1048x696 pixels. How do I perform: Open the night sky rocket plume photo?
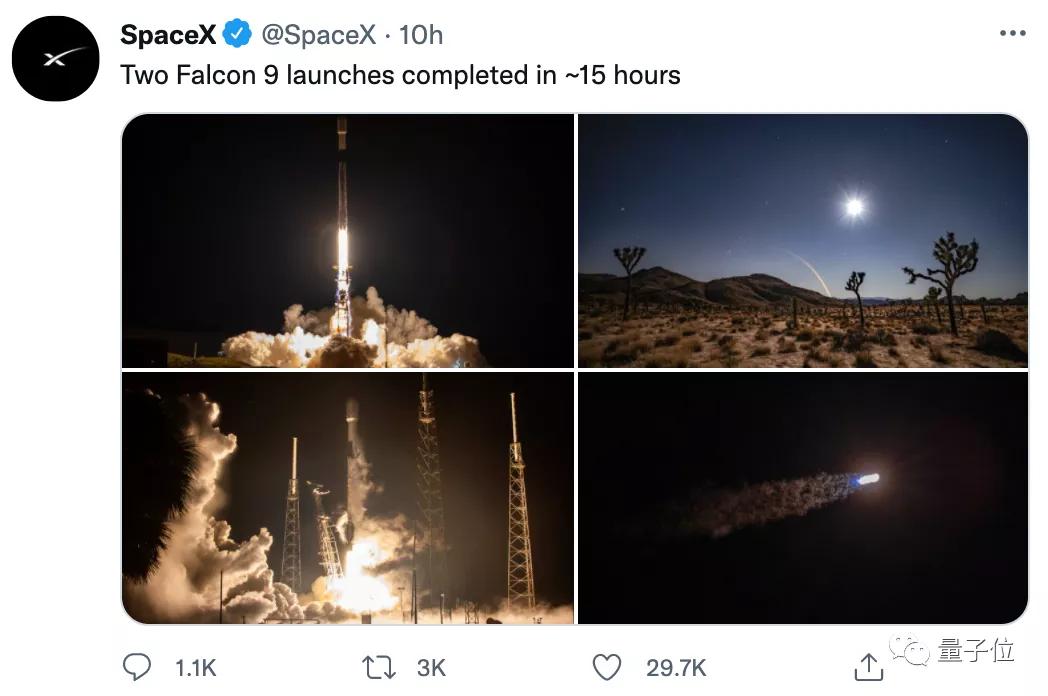coord(802,496)
